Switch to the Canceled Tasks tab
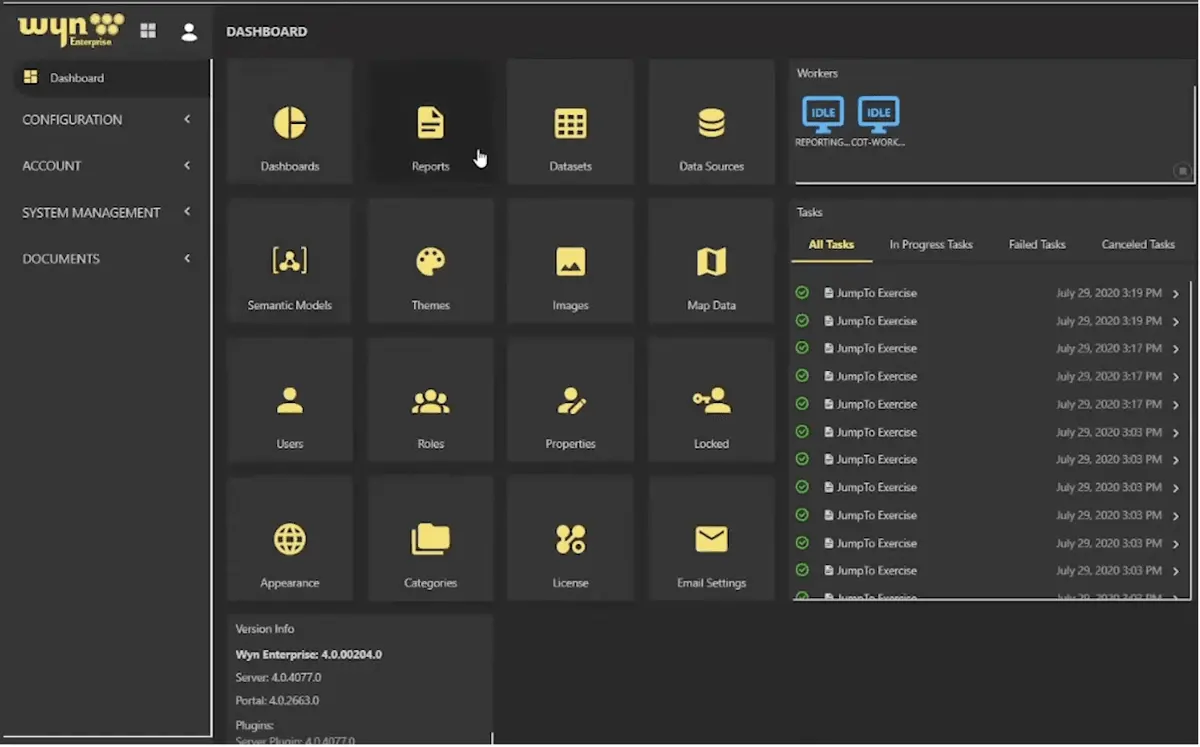This screenshot has height=747, width=1200. point(1138,244)
